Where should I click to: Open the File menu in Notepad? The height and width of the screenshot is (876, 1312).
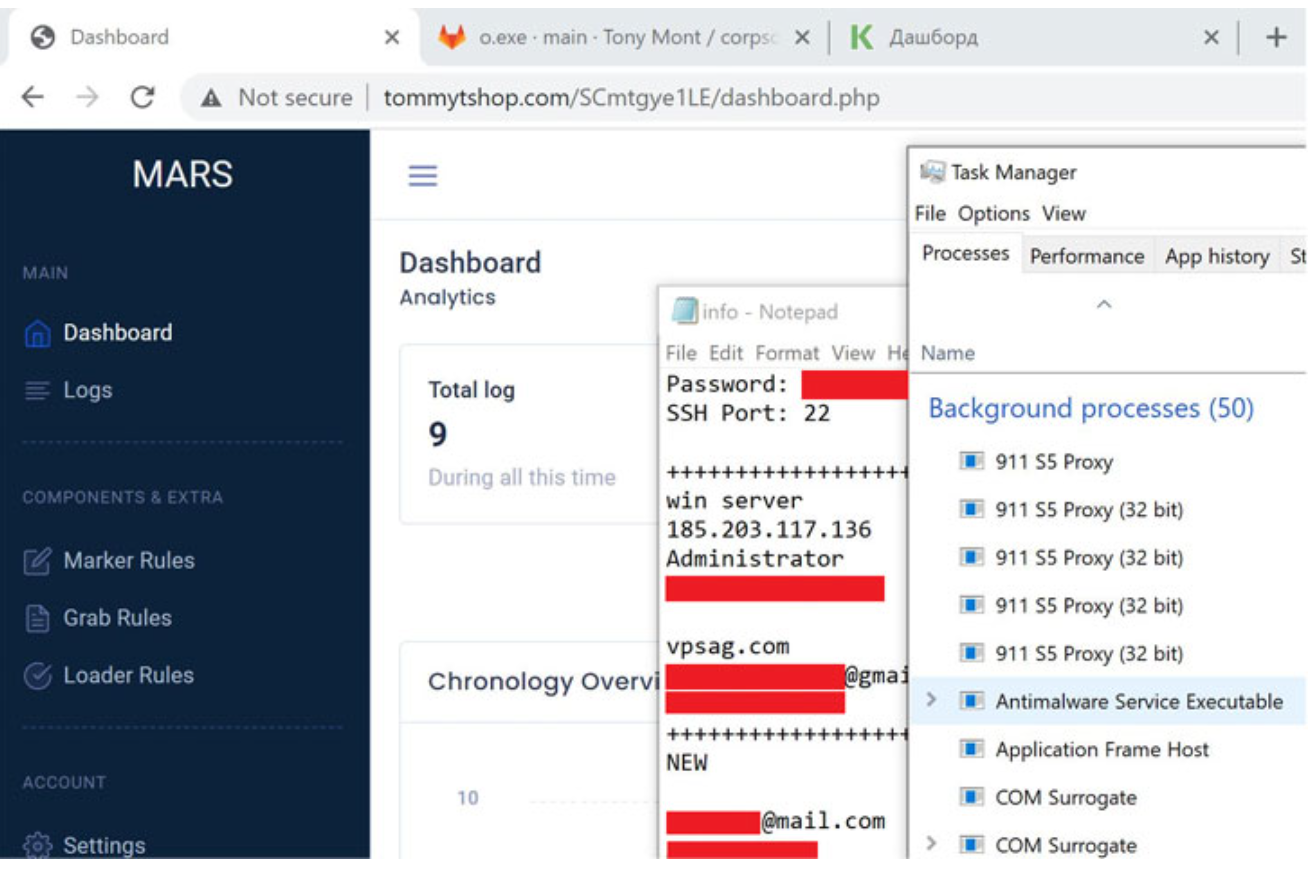[x=681, y=353]
